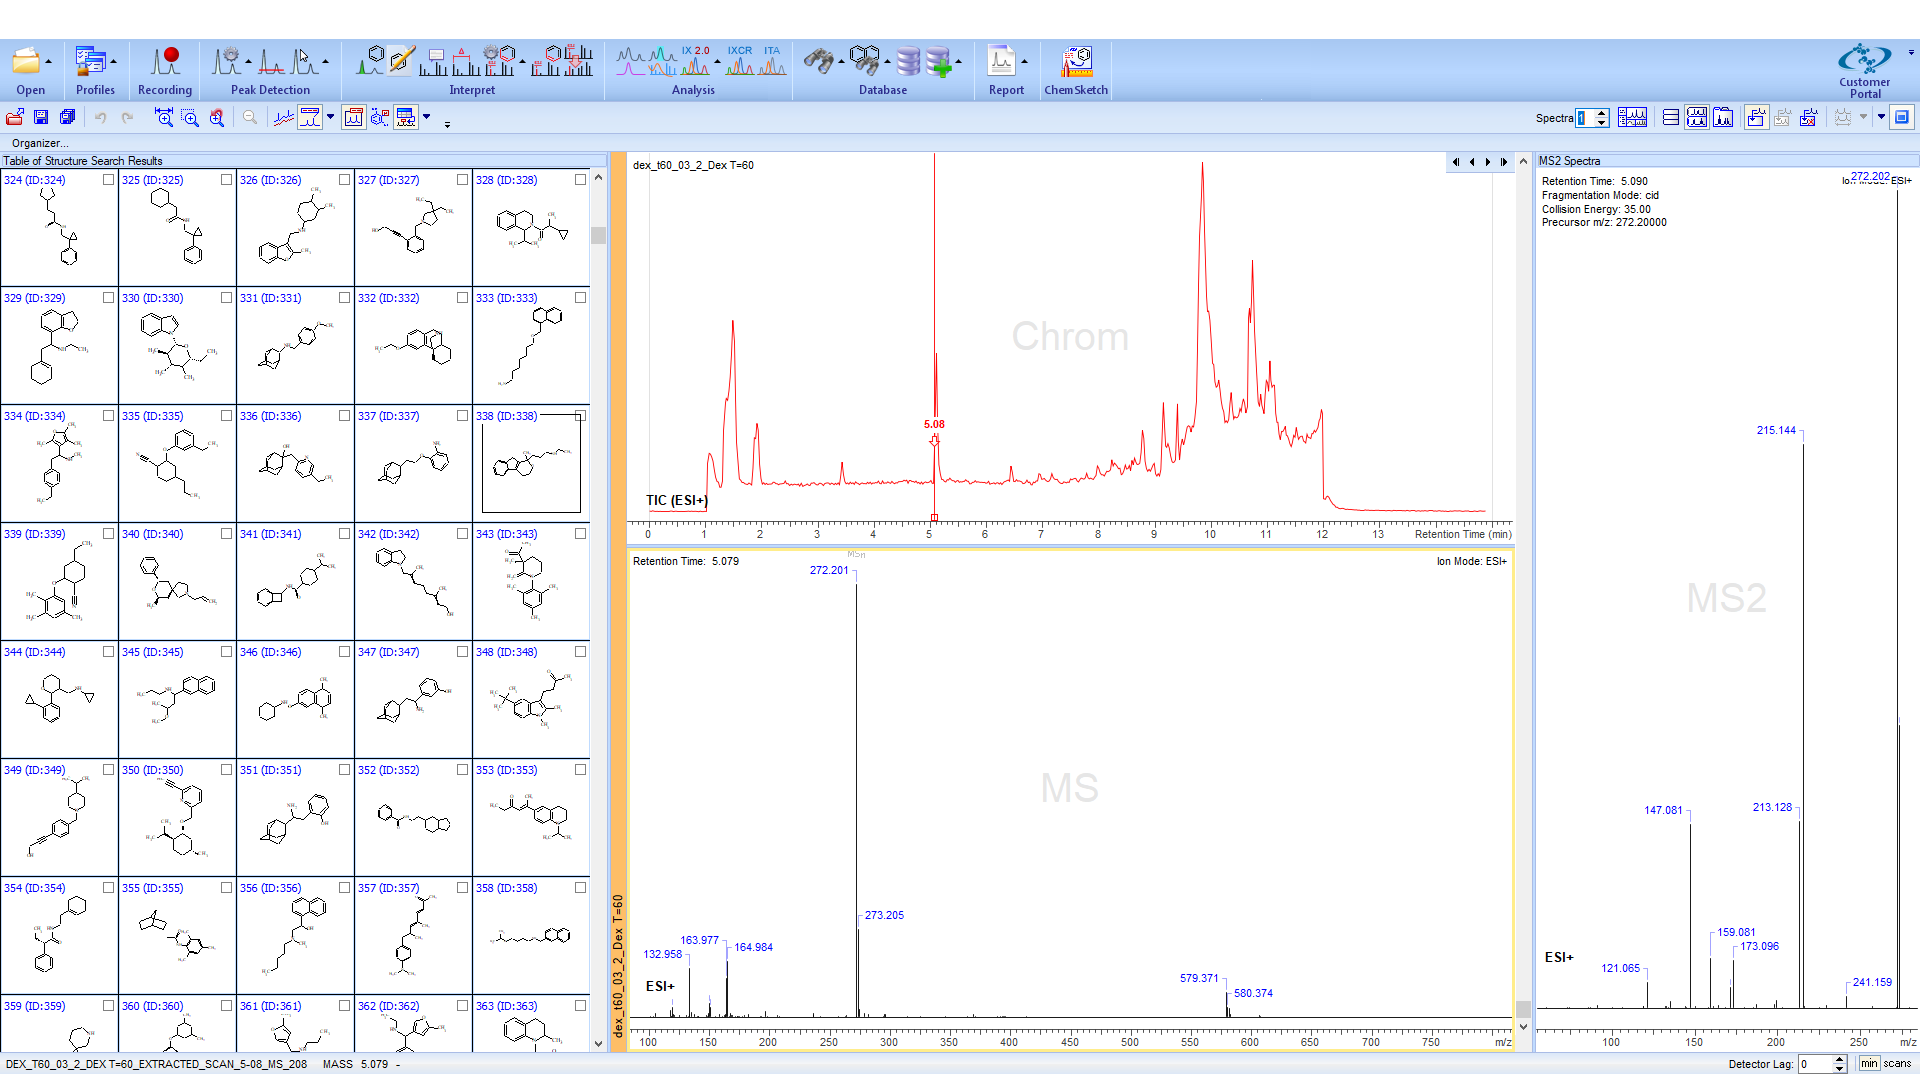Open the Organizer menu

(40, 143)
